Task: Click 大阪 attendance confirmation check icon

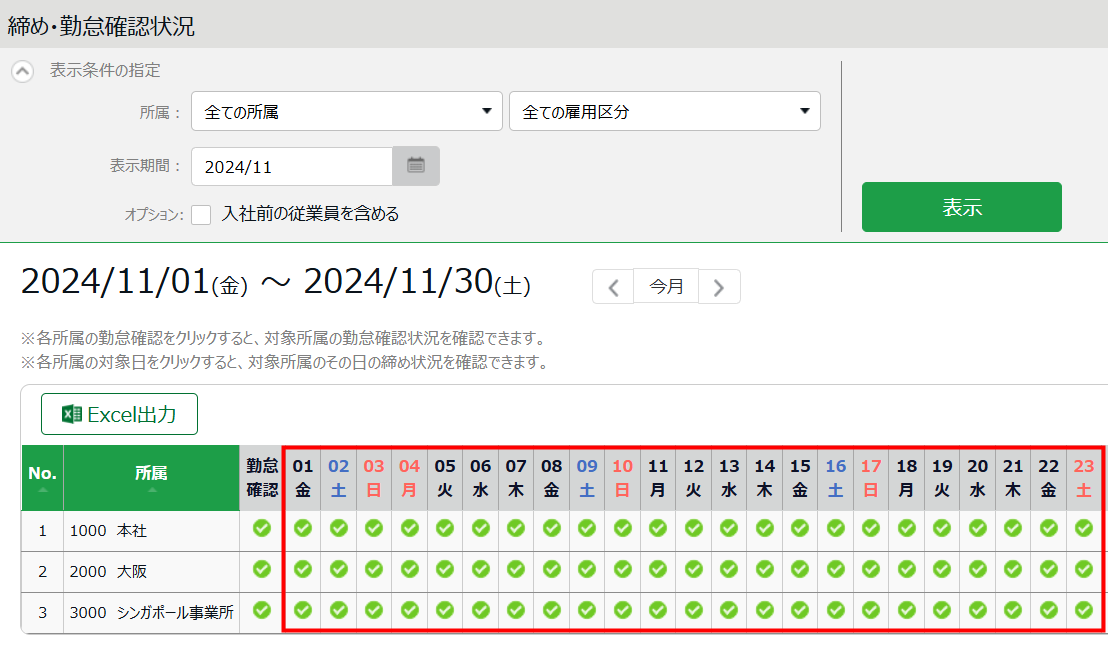Action: pyautogui.click(x=262, y=570)
